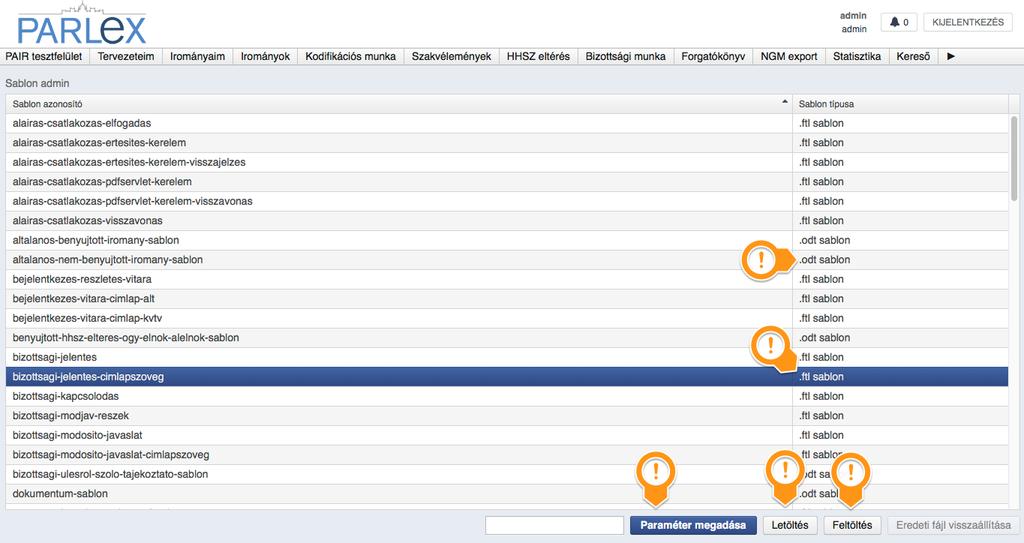
Task: Open Kereső menu
Action: tap(913, 56)
